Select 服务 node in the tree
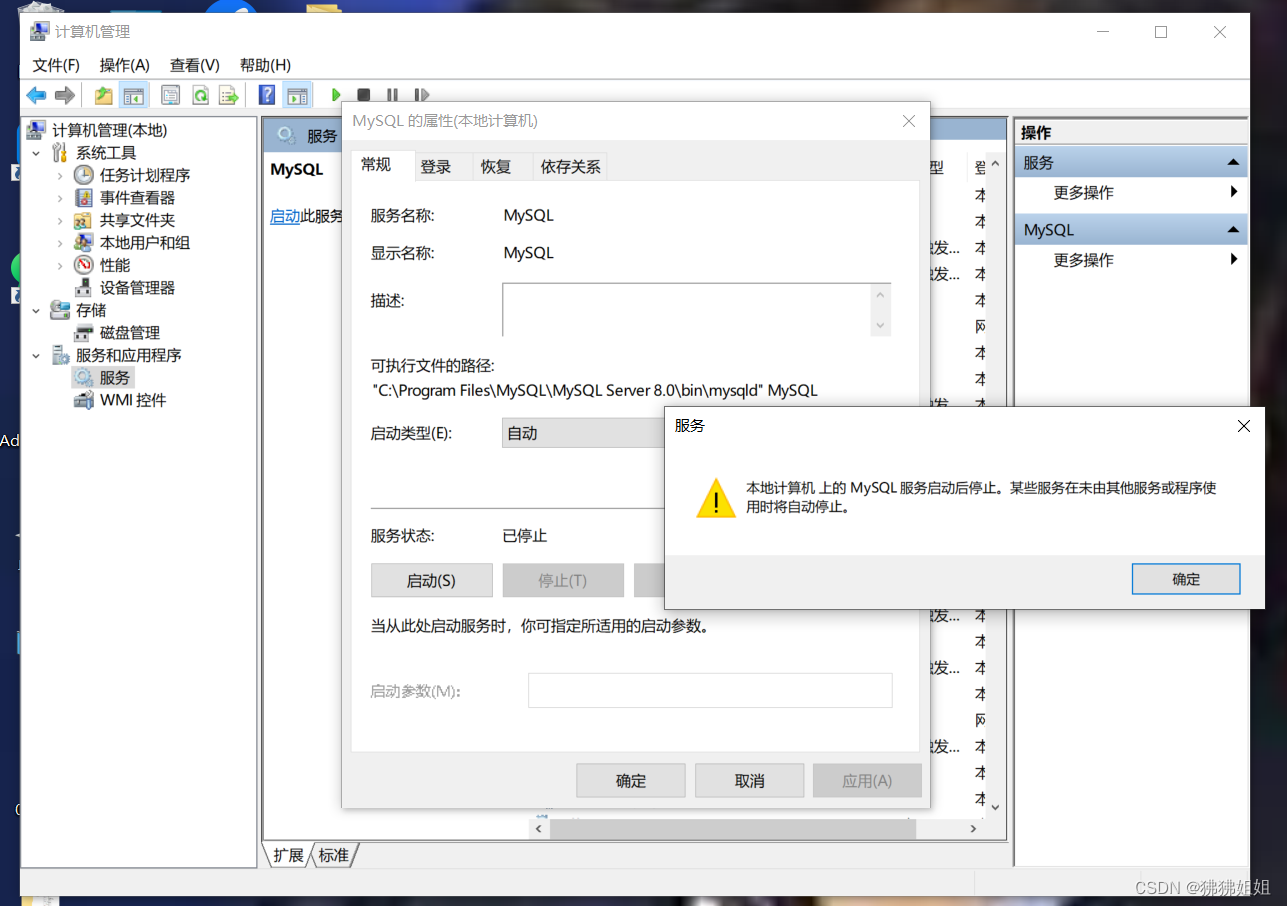The height and width of the screenshot is (906, 1287). tap(115, 378)
